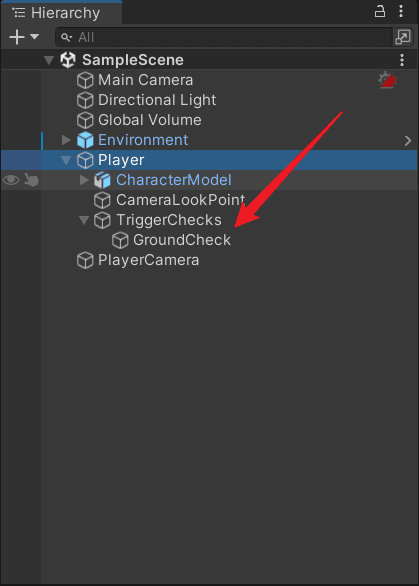Screen dimensions: 419x586
Task: Expand the Environment prefab arrow
Action: point(66,140)
